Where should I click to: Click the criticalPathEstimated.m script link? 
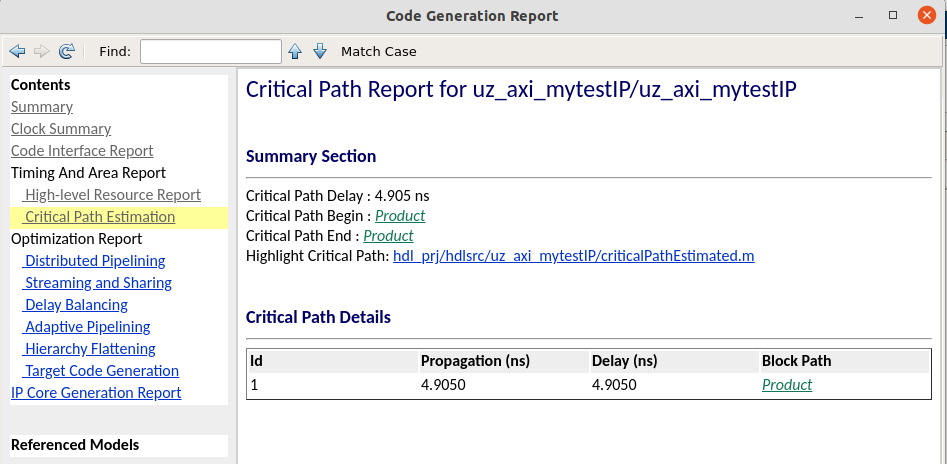(x=573, y=256)
